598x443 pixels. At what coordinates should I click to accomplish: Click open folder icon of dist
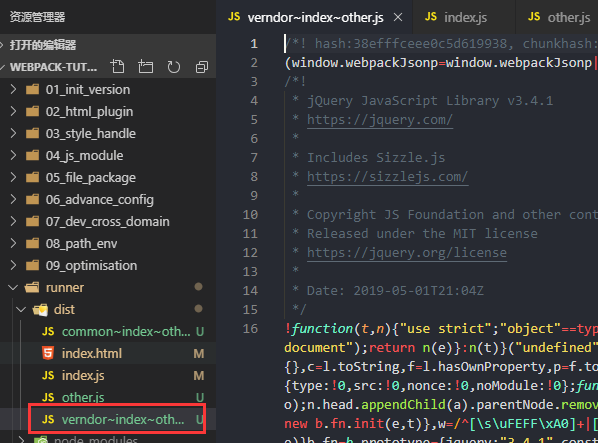click(x=40, y=310)
